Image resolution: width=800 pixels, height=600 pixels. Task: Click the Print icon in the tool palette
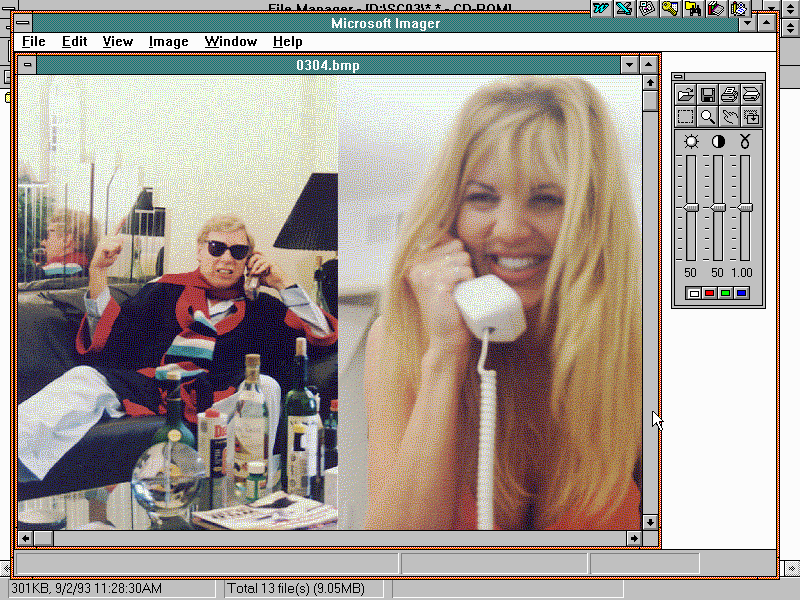click(x=730, y=95)
